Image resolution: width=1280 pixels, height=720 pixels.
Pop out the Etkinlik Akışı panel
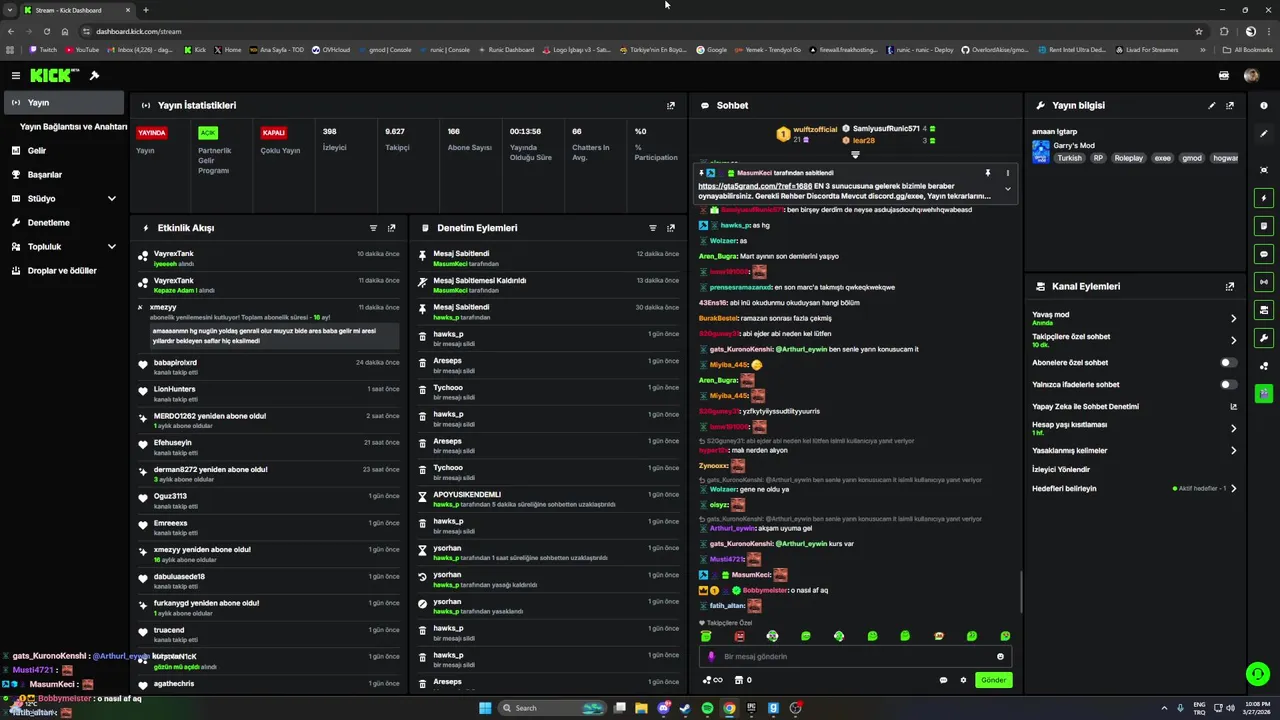pos(391,228)
